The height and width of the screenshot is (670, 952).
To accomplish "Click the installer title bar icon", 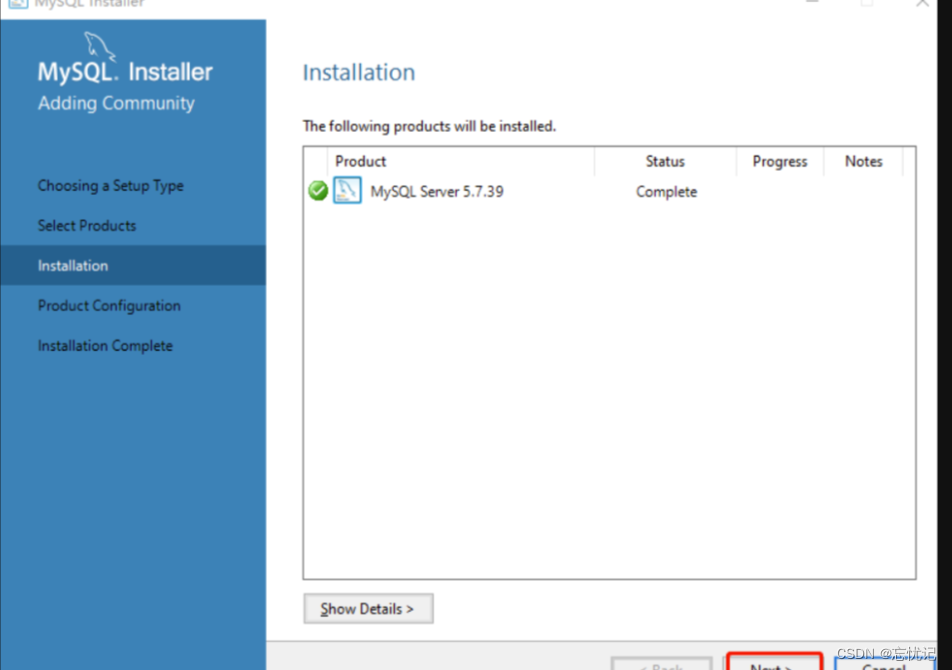I will click(17, 3).
